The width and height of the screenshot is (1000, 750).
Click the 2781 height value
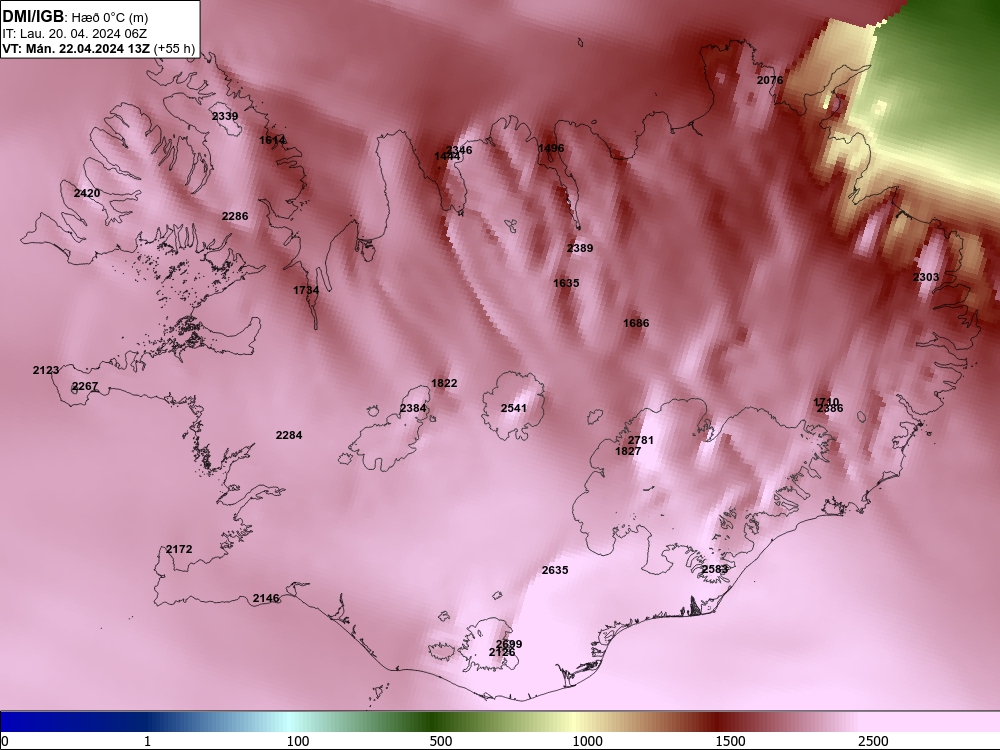coord(641,440)
